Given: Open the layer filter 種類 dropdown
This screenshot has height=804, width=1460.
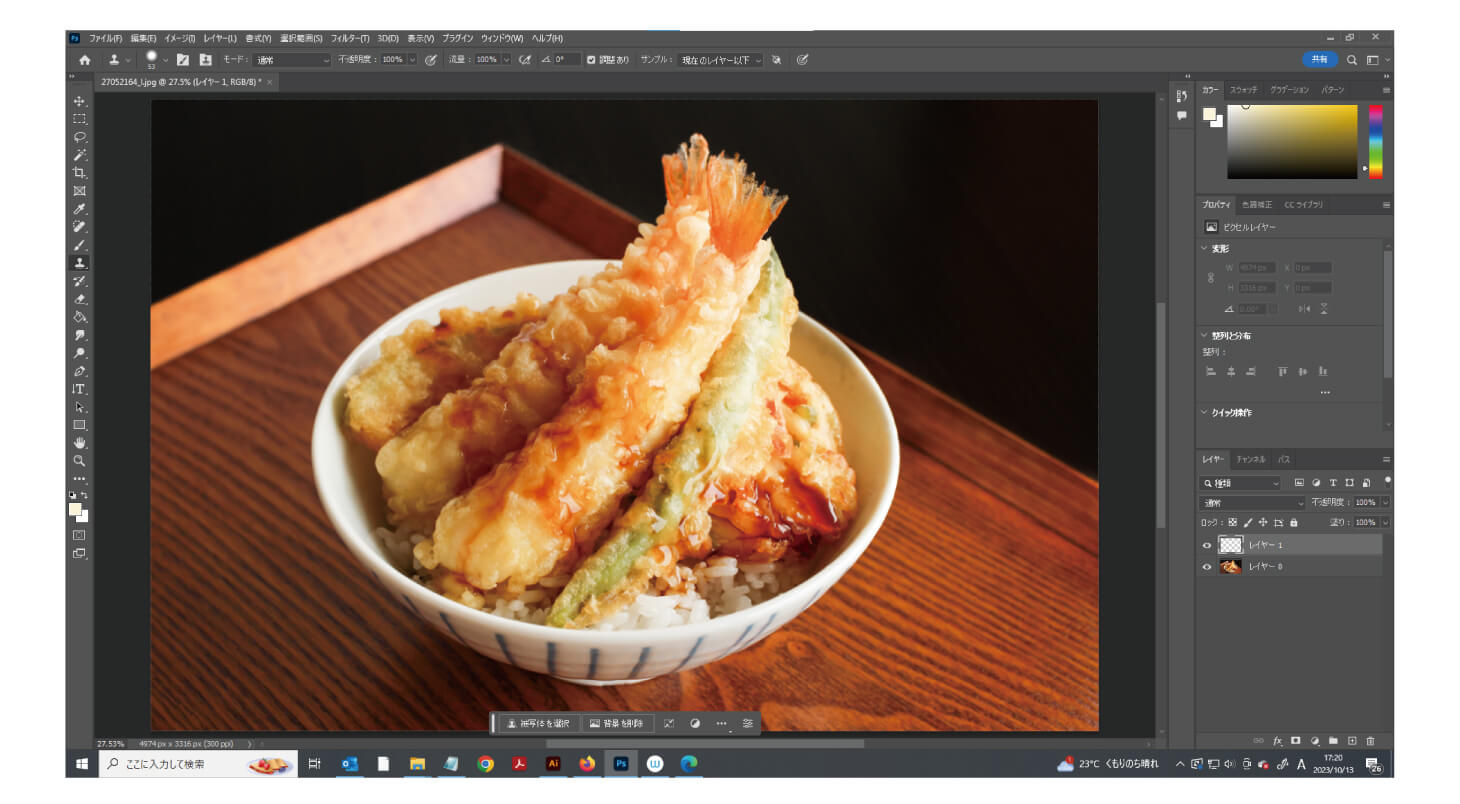Looking at the screenshot, I should [1241, 483].
